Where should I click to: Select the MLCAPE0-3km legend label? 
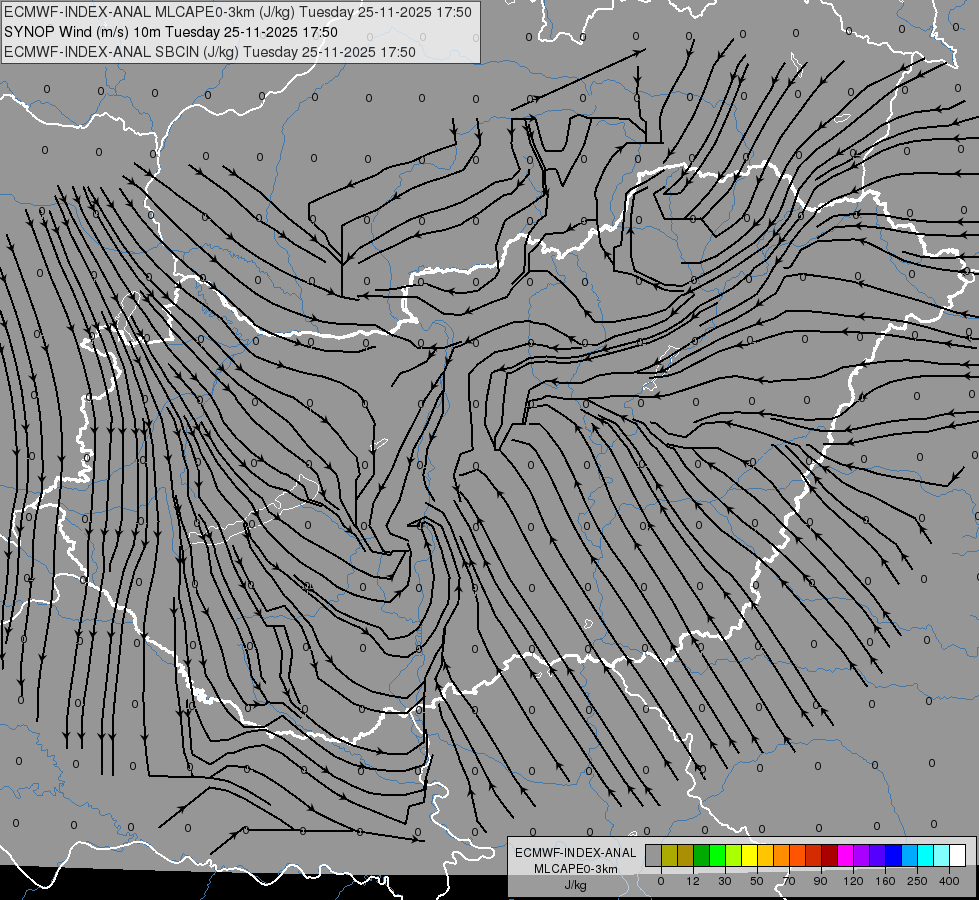click(576, 869)
